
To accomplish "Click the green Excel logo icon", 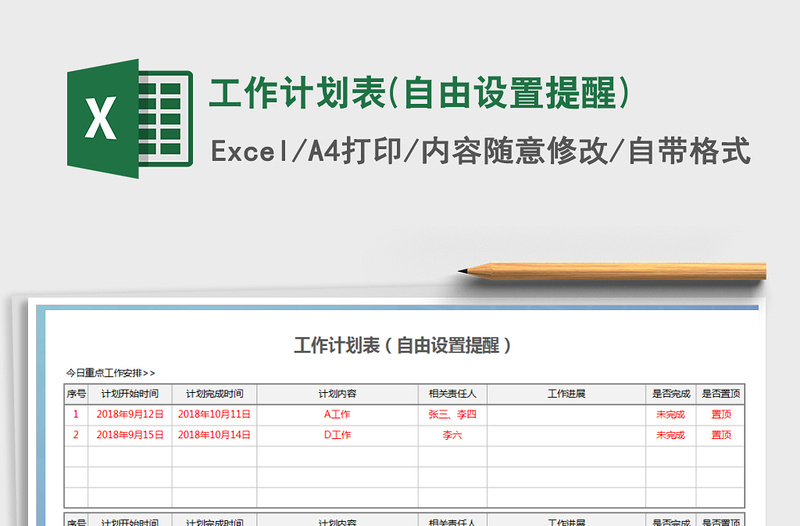I will 130,118.
